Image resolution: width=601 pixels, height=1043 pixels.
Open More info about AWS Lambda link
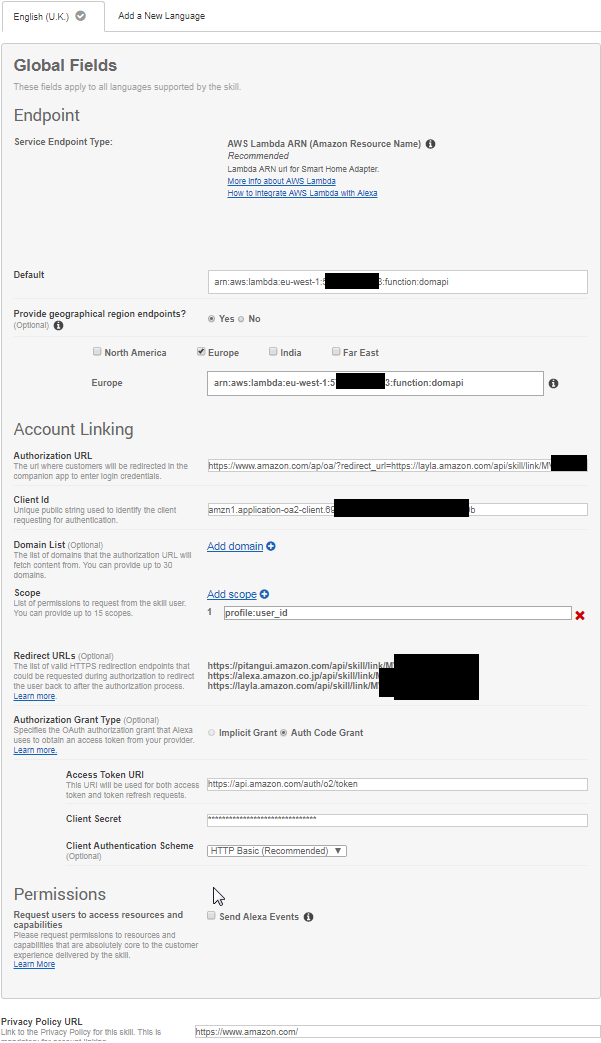coord(282,181)
